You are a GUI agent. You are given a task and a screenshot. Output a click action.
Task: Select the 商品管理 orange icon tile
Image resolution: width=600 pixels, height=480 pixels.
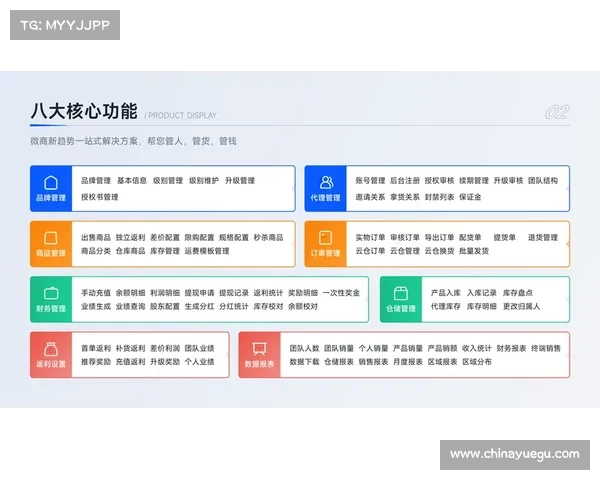pyautogui.click(x=50, y=238)
